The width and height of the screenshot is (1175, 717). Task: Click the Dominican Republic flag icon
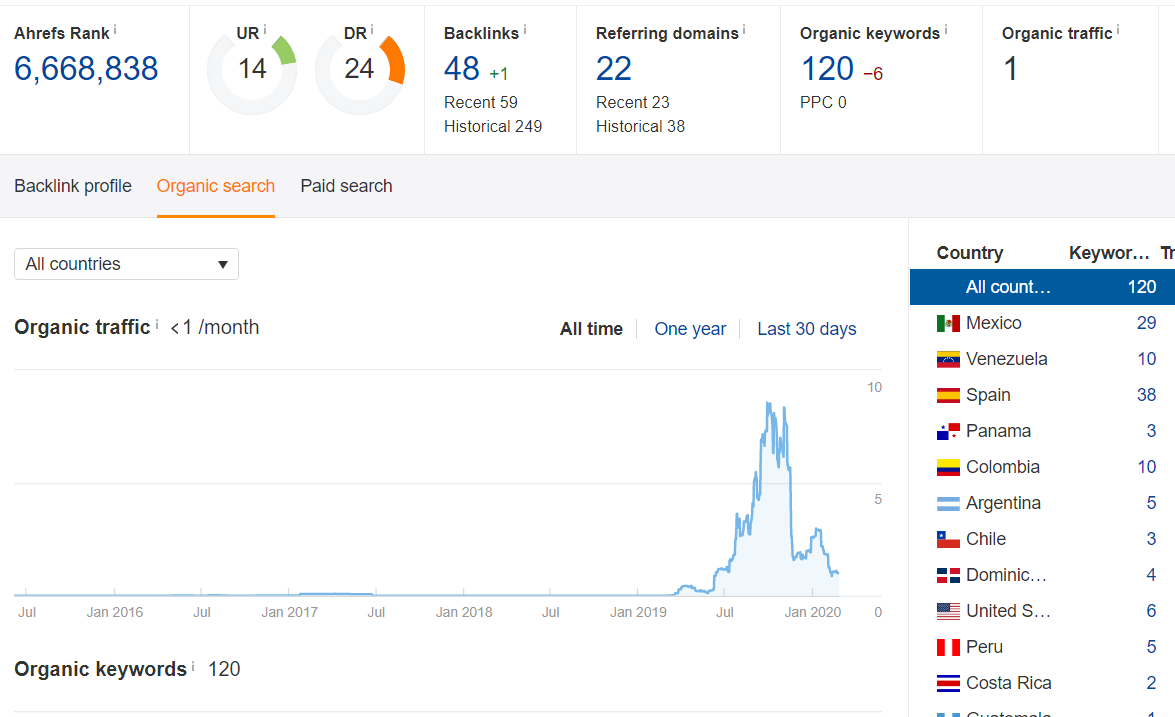point(948,575)
